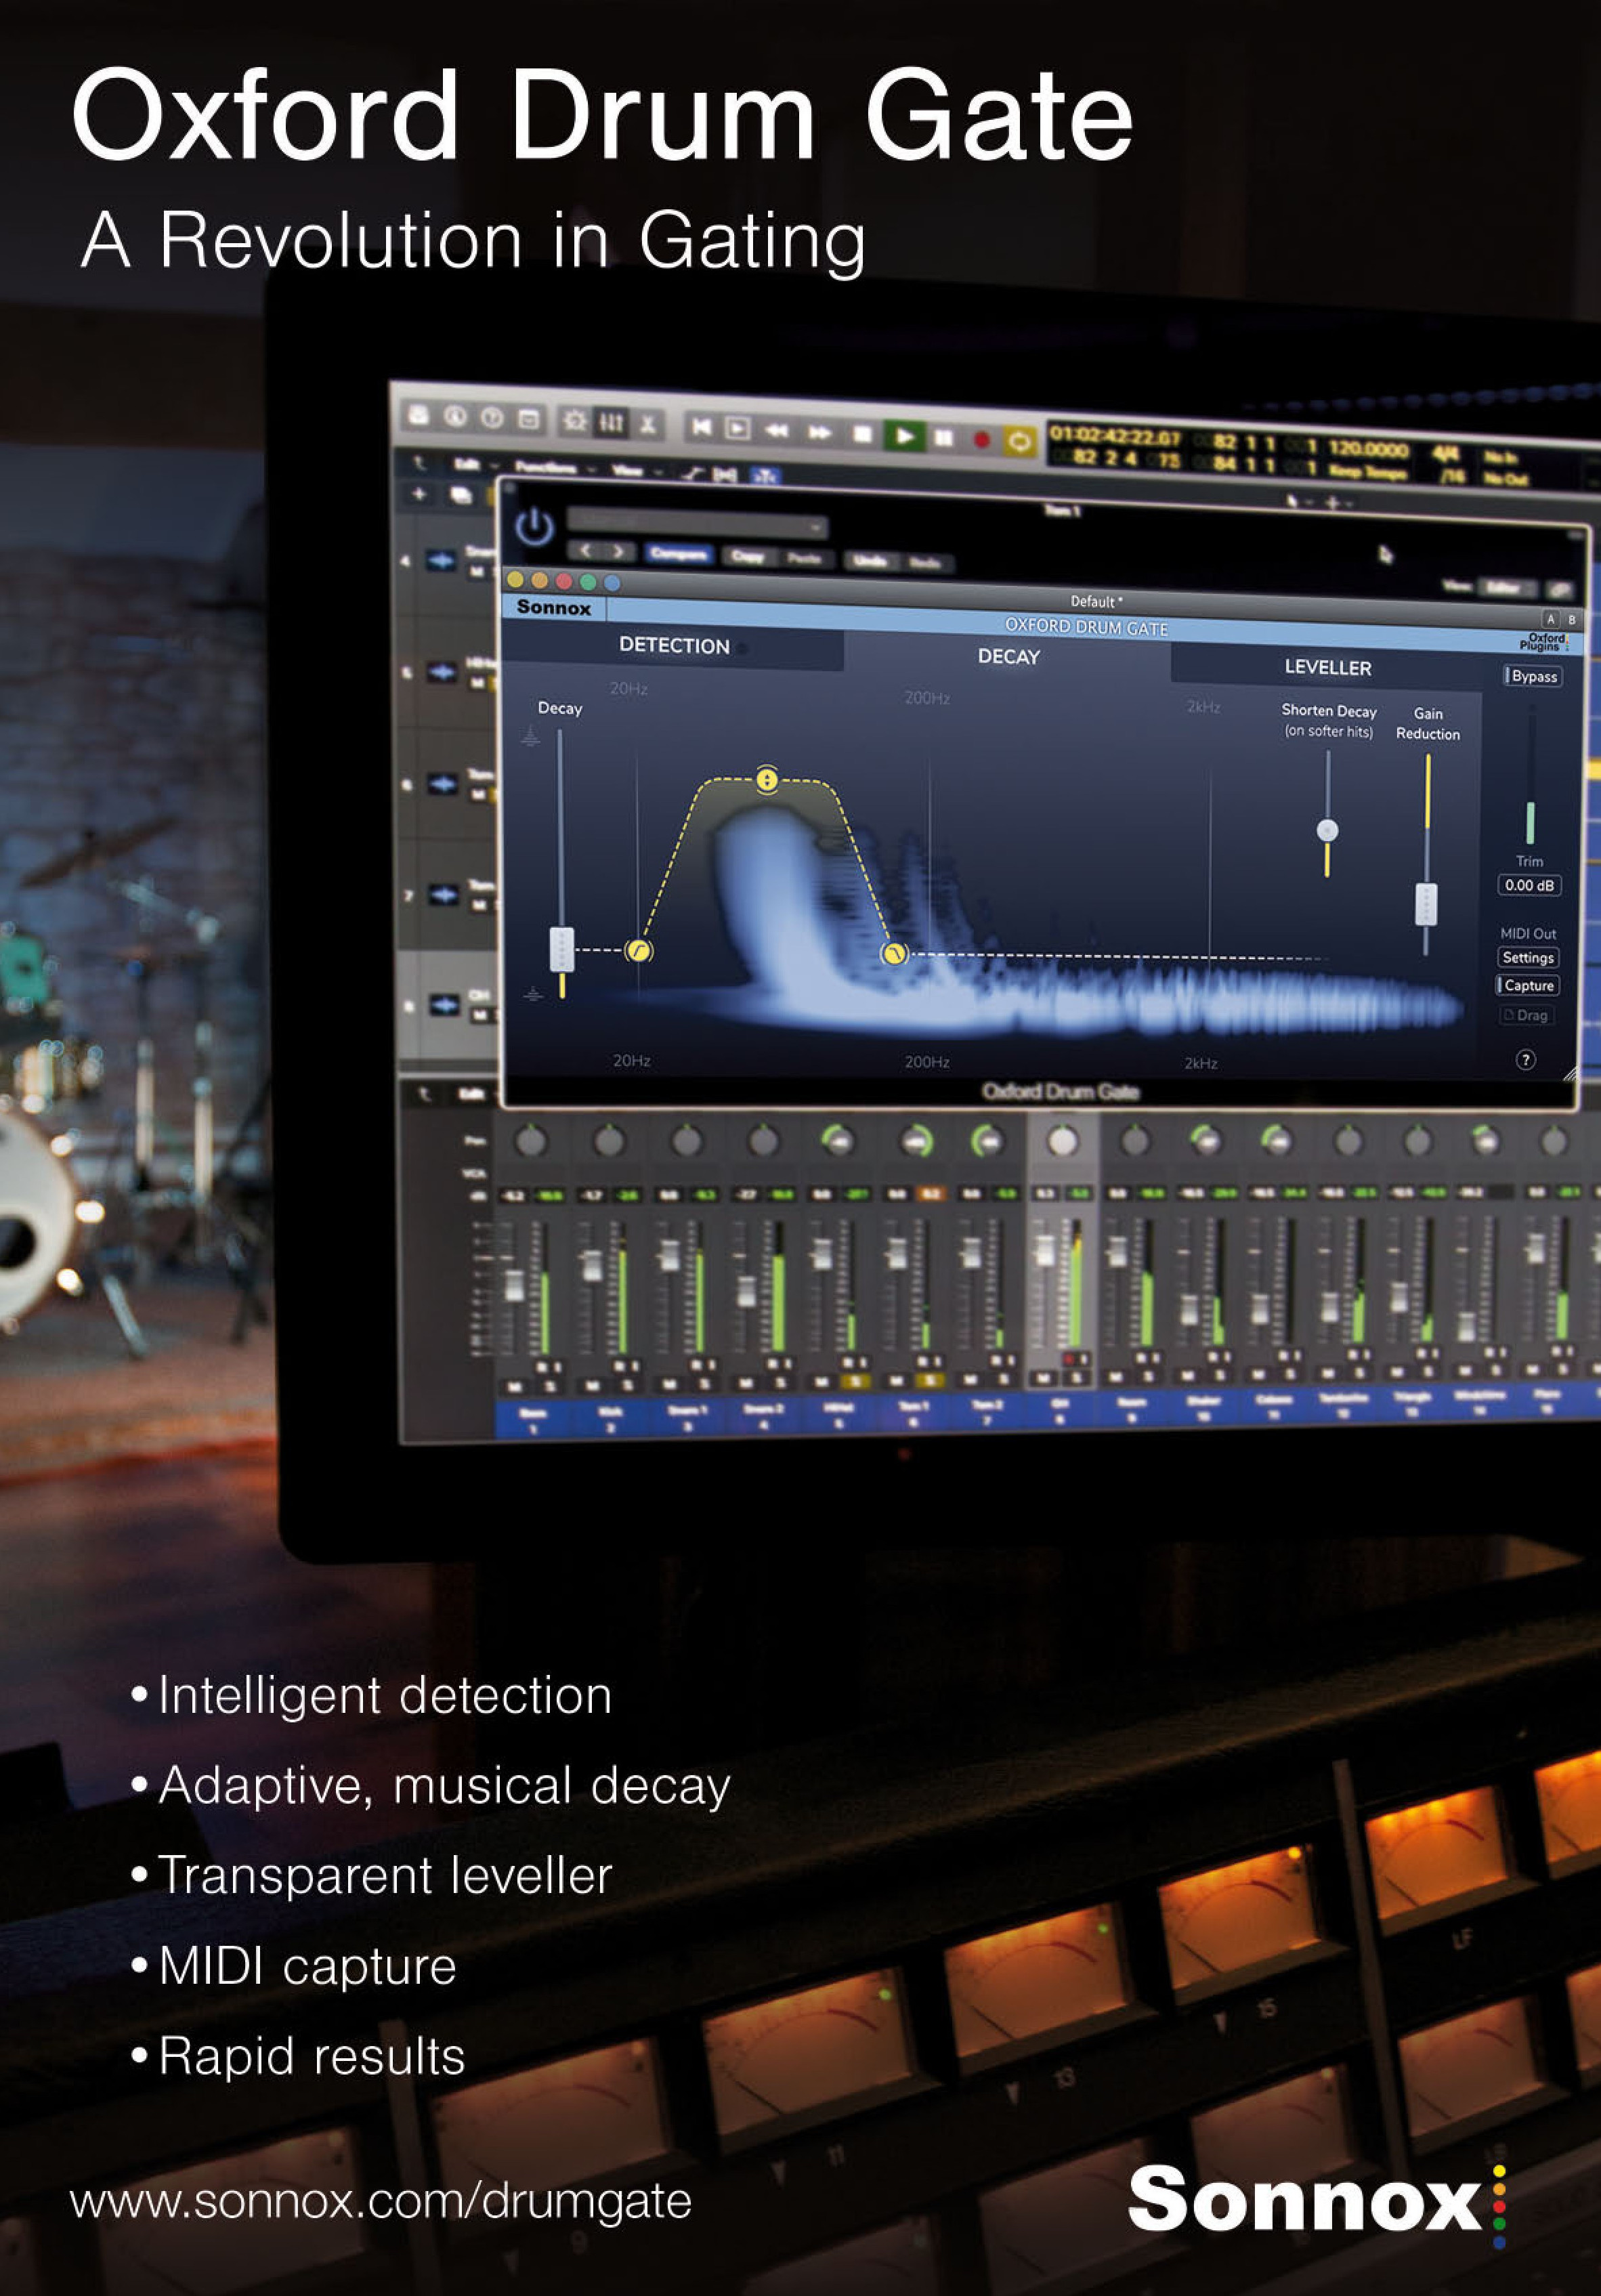
Task: Open the View menu in tracks area
Action: pos(627,470)
